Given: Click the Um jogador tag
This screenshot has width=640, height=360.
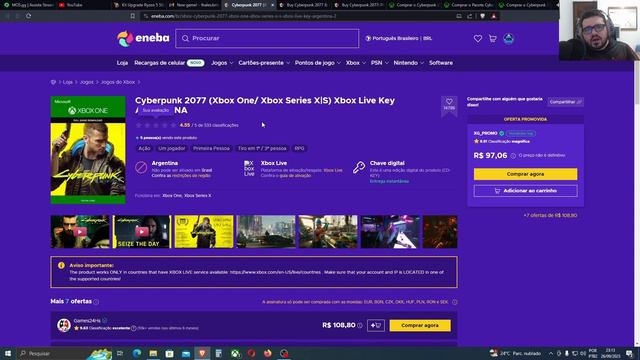Looking at the screenshot, I should [171, 149].
